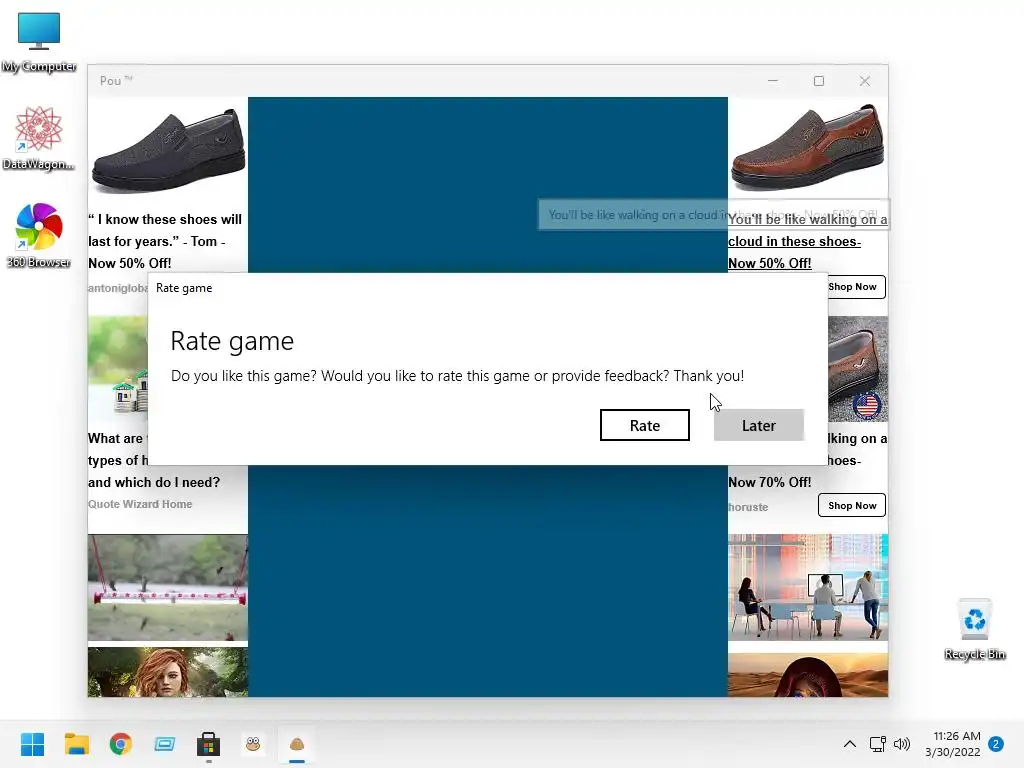Open the brown leather shoe ad image
The width and height of the screenshot is (1024, 768).
coord(808,148)
